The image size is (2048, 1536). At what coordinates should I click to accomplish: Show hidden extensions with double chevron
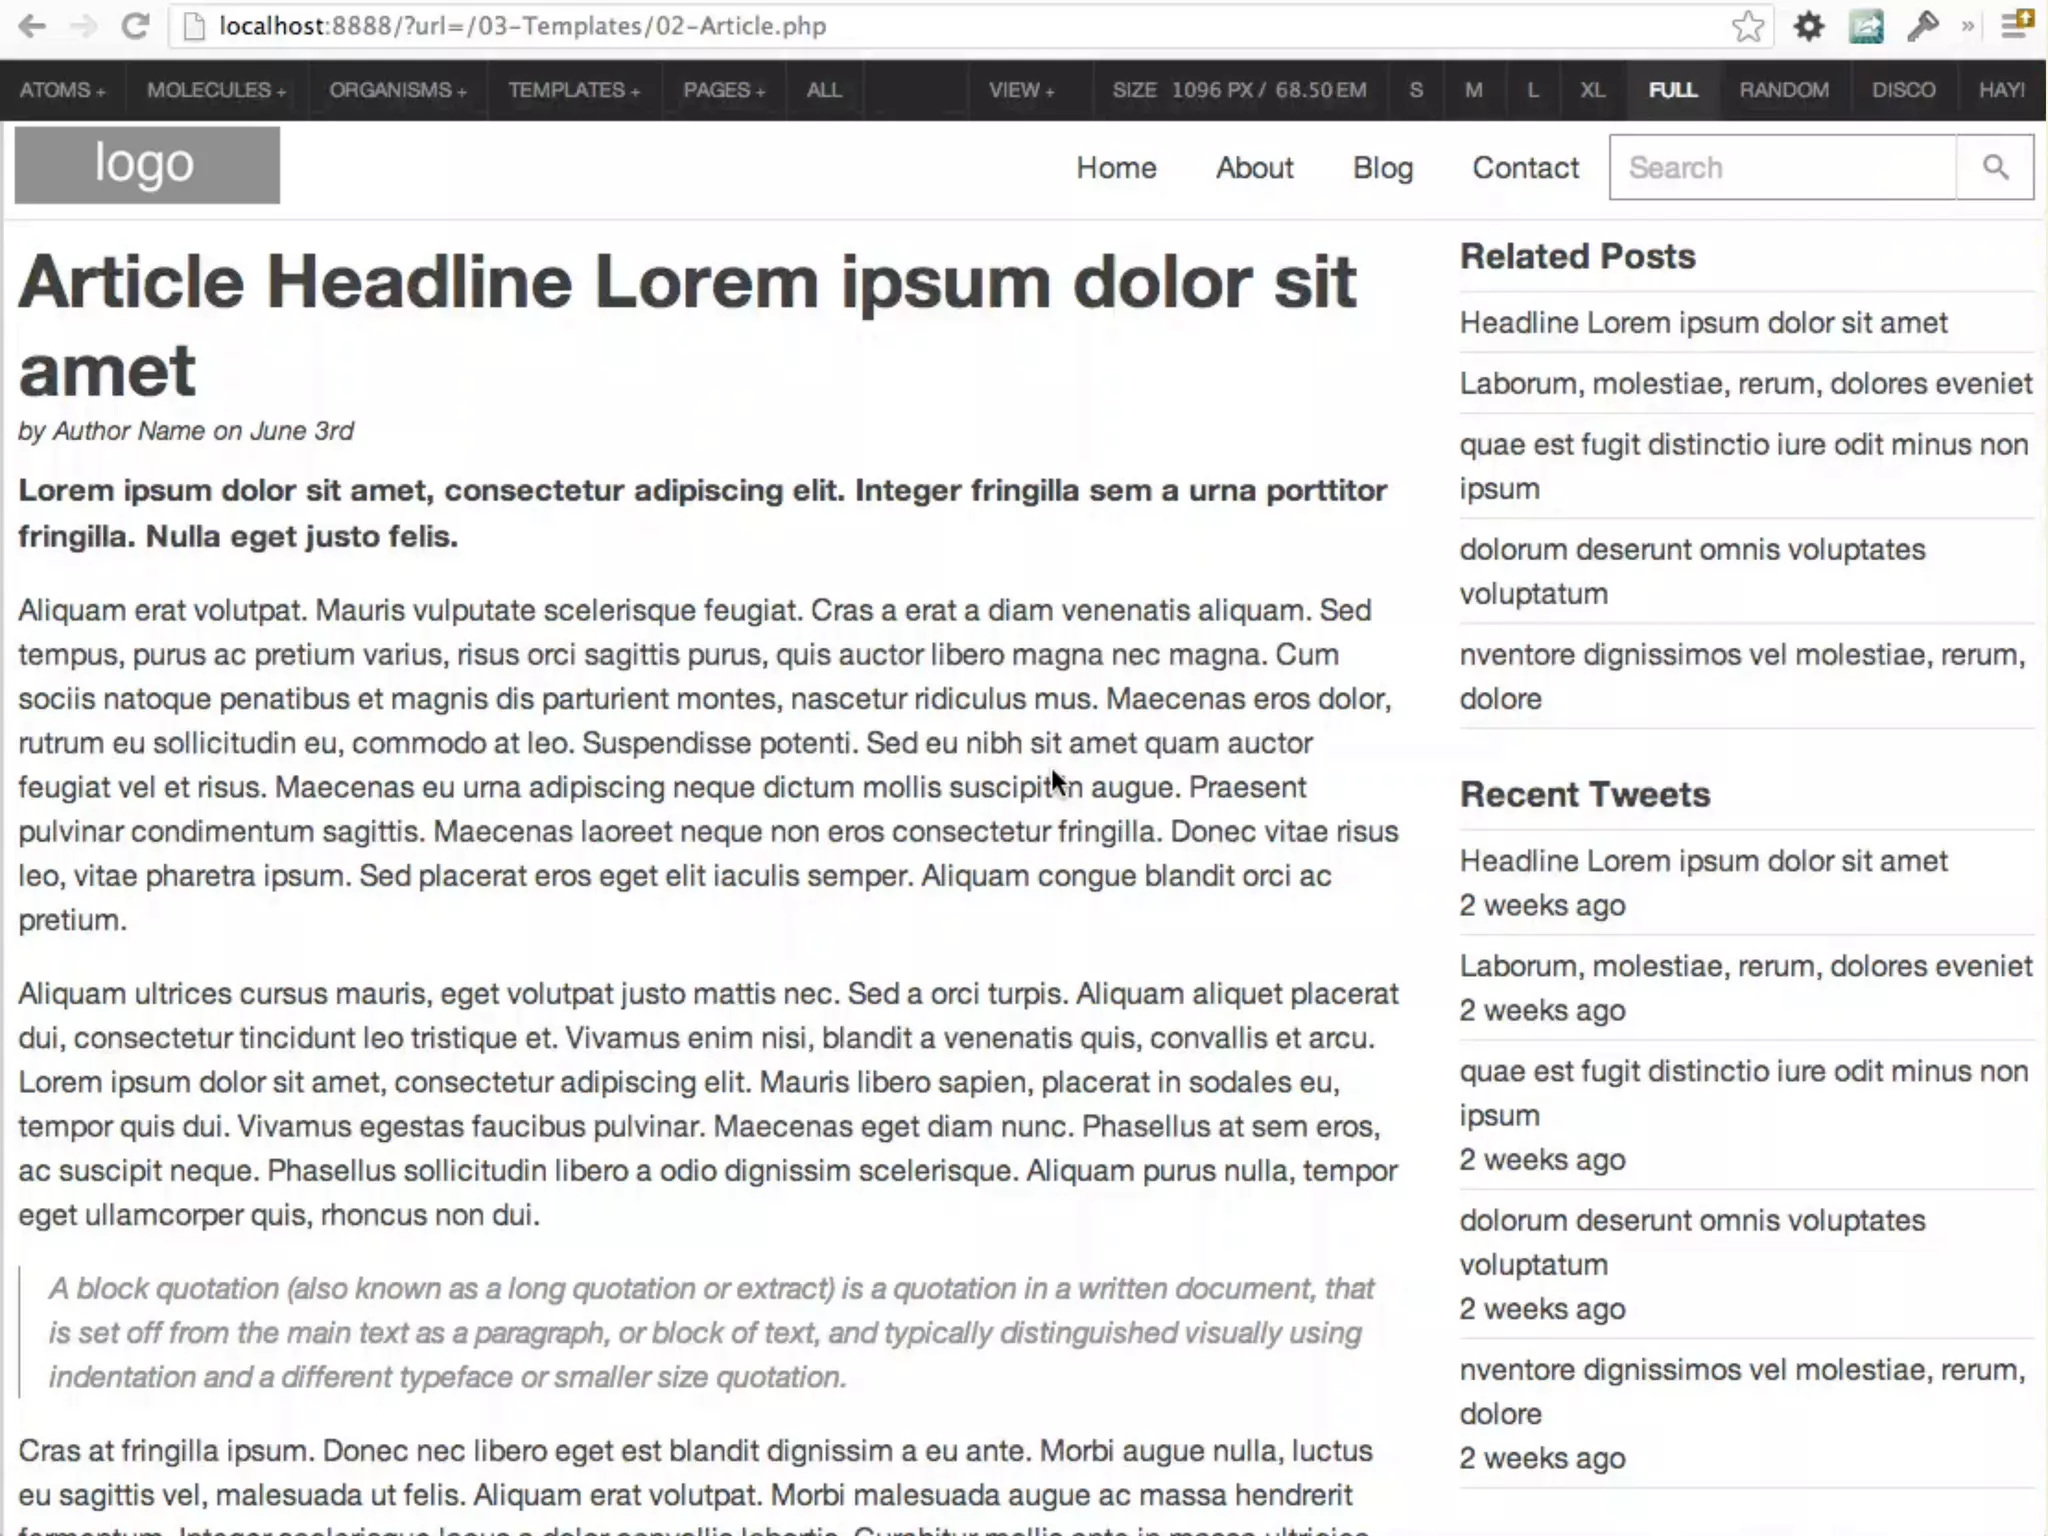(1968, 26)
